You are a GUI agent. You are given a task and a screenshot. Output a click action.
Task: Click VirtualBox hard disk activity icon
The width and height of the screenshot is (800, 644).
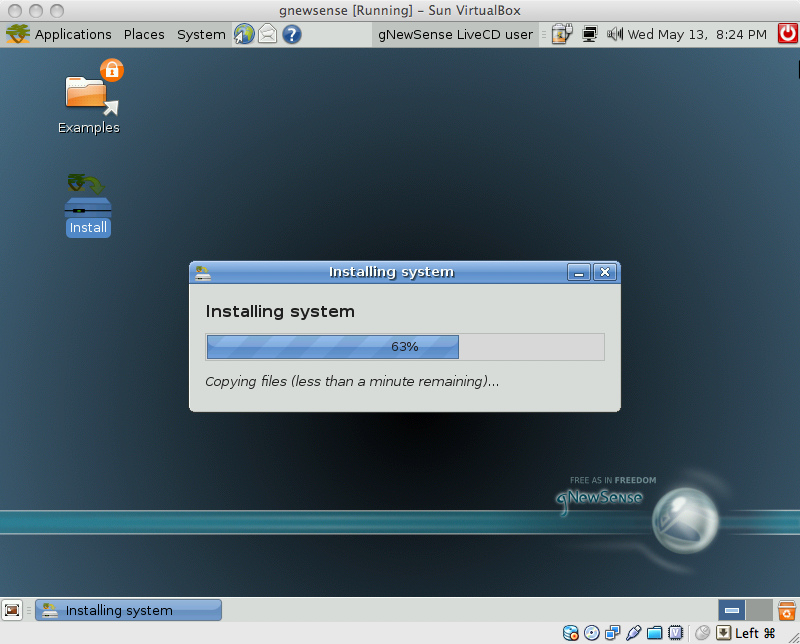(570, 633)
